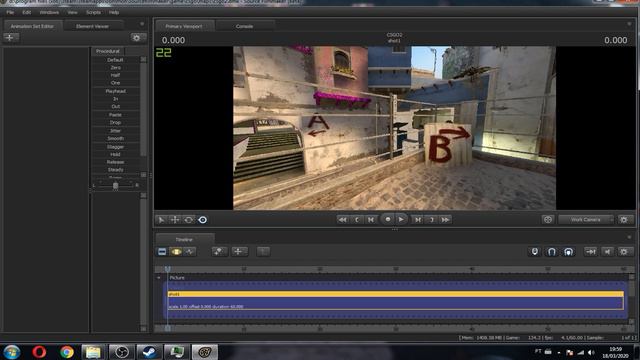Viewport: 640px width, 360px height.
Task: Open Opera browser from the taskbar
Action: [39, 352]
